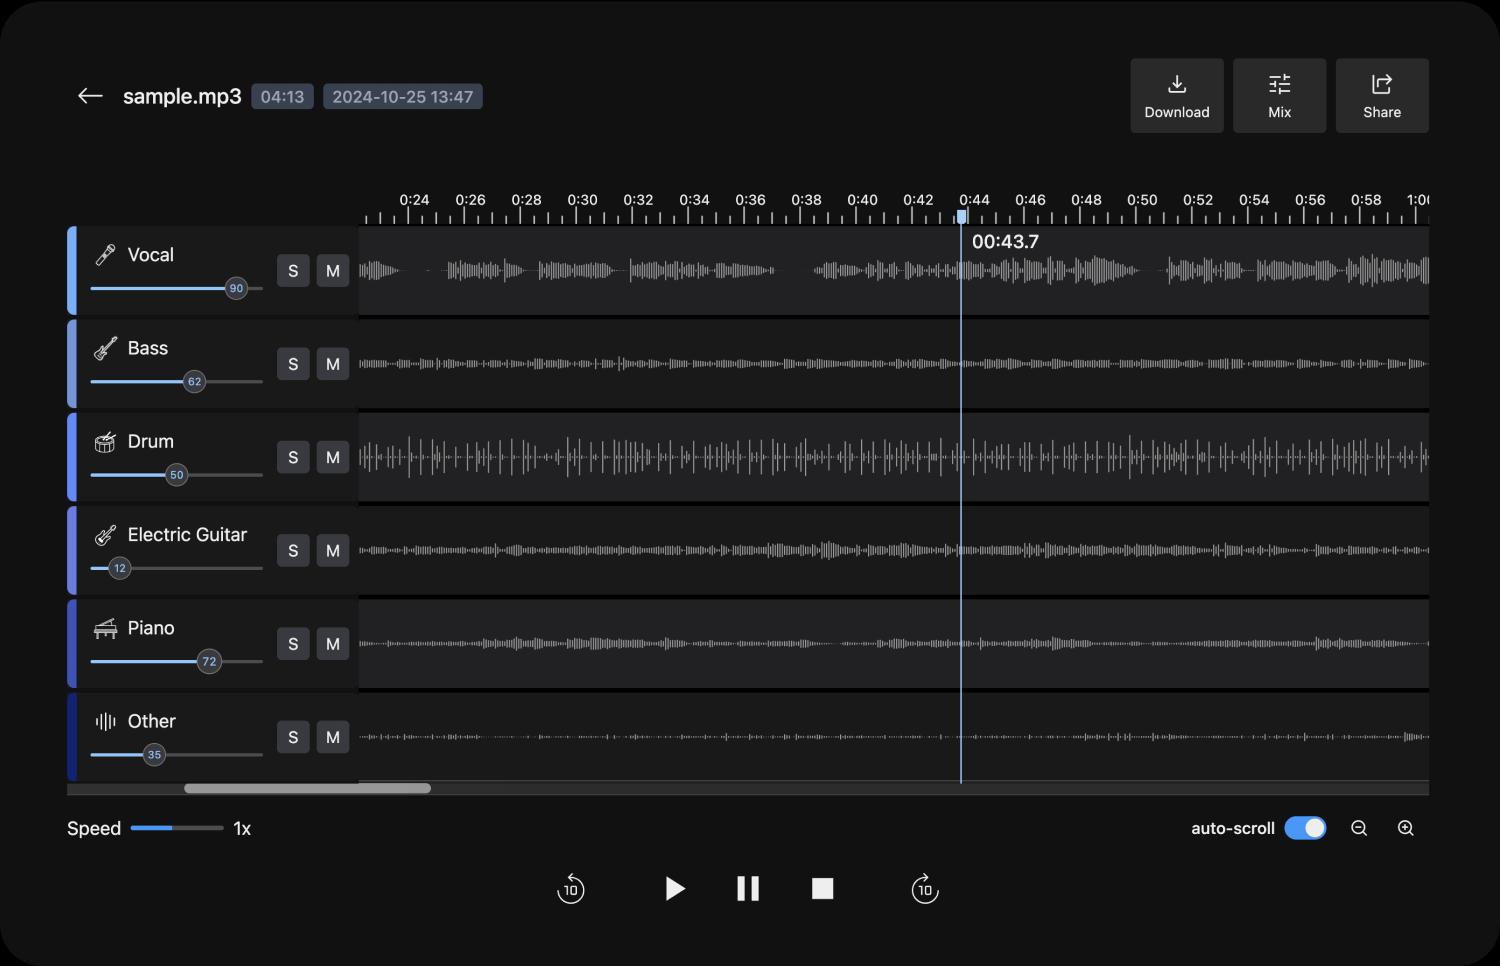Stop playback with the square icon
The width and height of the screenshot is (1500, 966).
[822, 889]
